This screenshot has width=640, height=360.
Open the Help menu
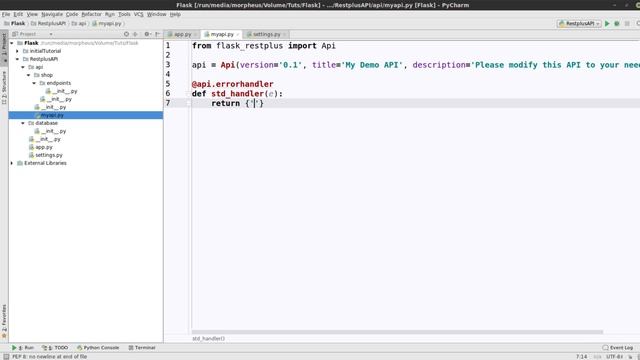(x=175, y=14)
